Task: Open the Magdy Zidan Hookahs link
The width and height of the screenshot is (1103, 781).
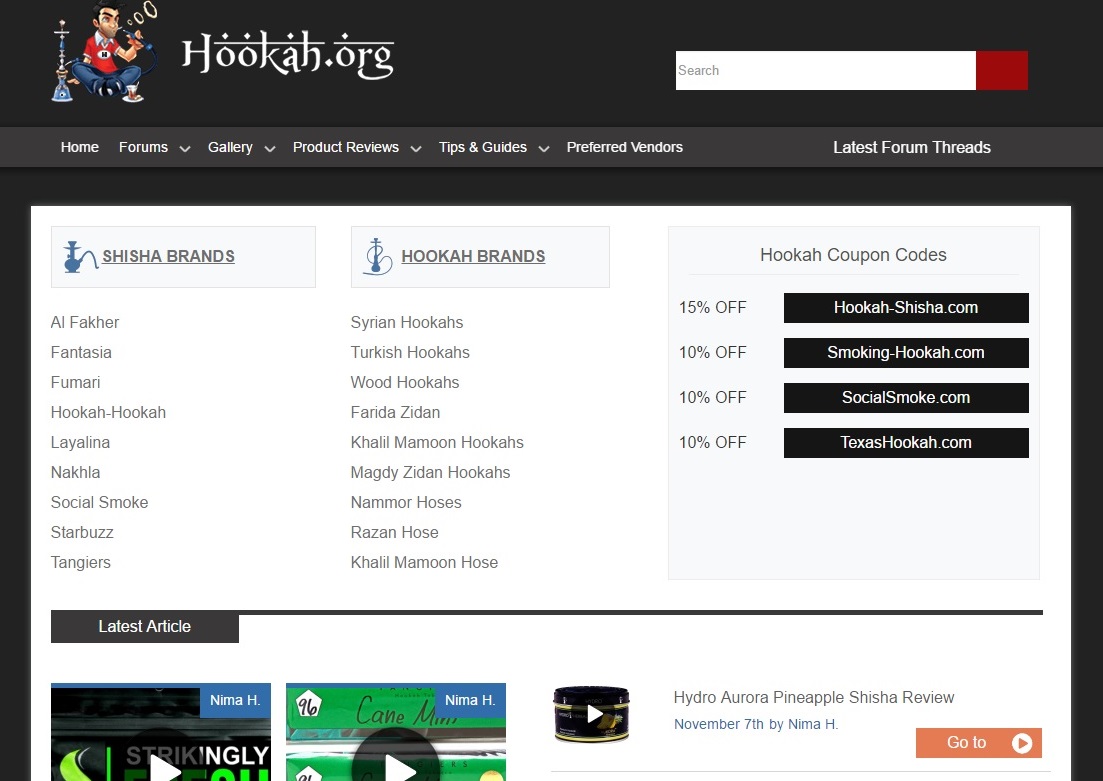Action: pos(431,472)
